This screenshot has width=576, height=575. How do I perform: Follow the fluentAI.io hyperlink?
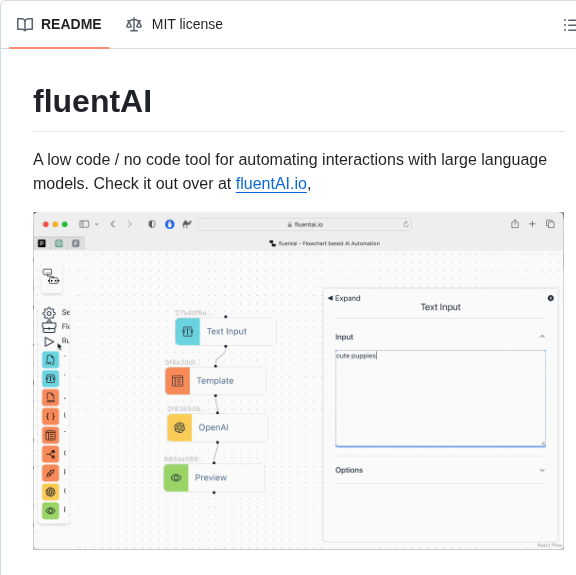(271, 183)
